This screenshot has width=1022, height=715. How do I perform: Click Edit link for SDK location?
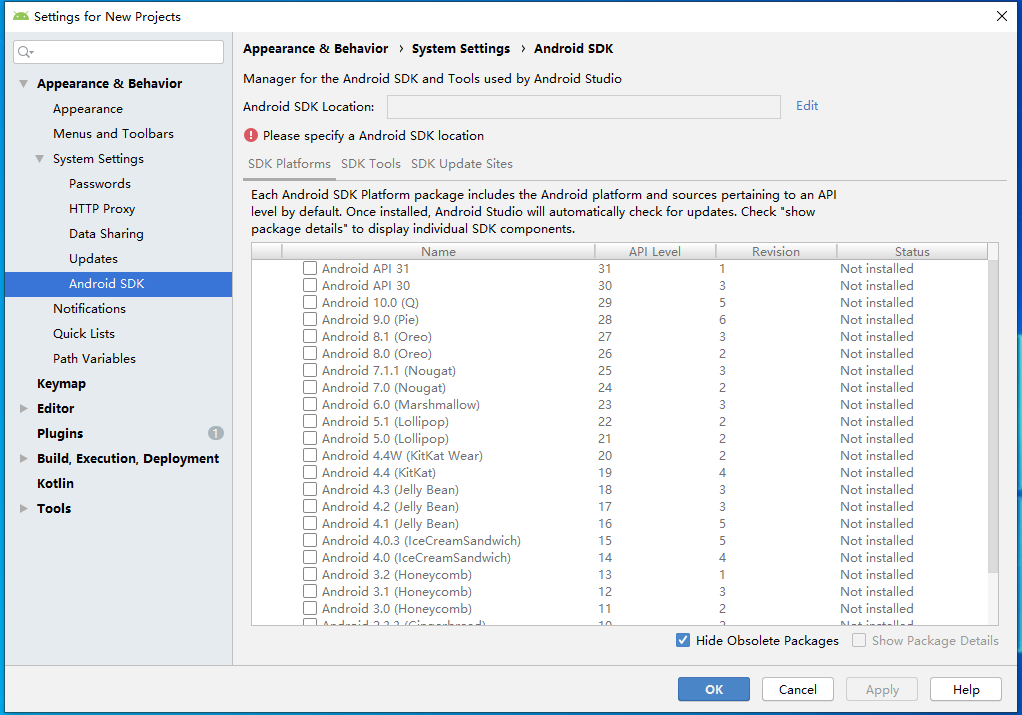[807, 106]
